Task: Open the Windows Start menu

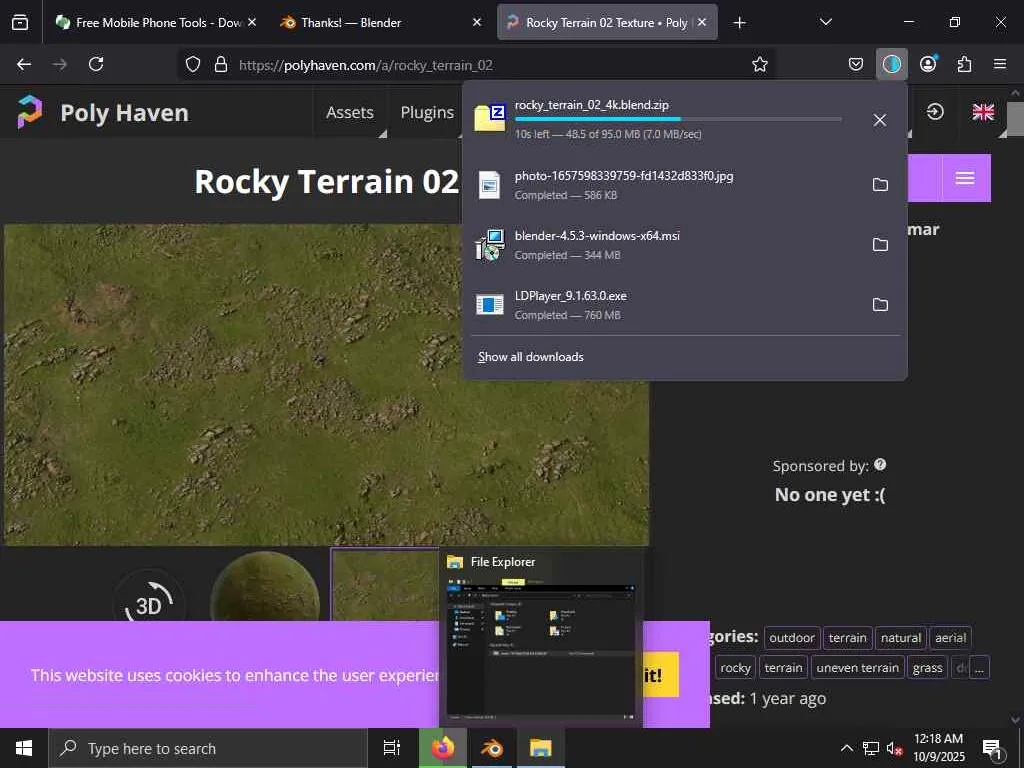Action: (24, 748)
